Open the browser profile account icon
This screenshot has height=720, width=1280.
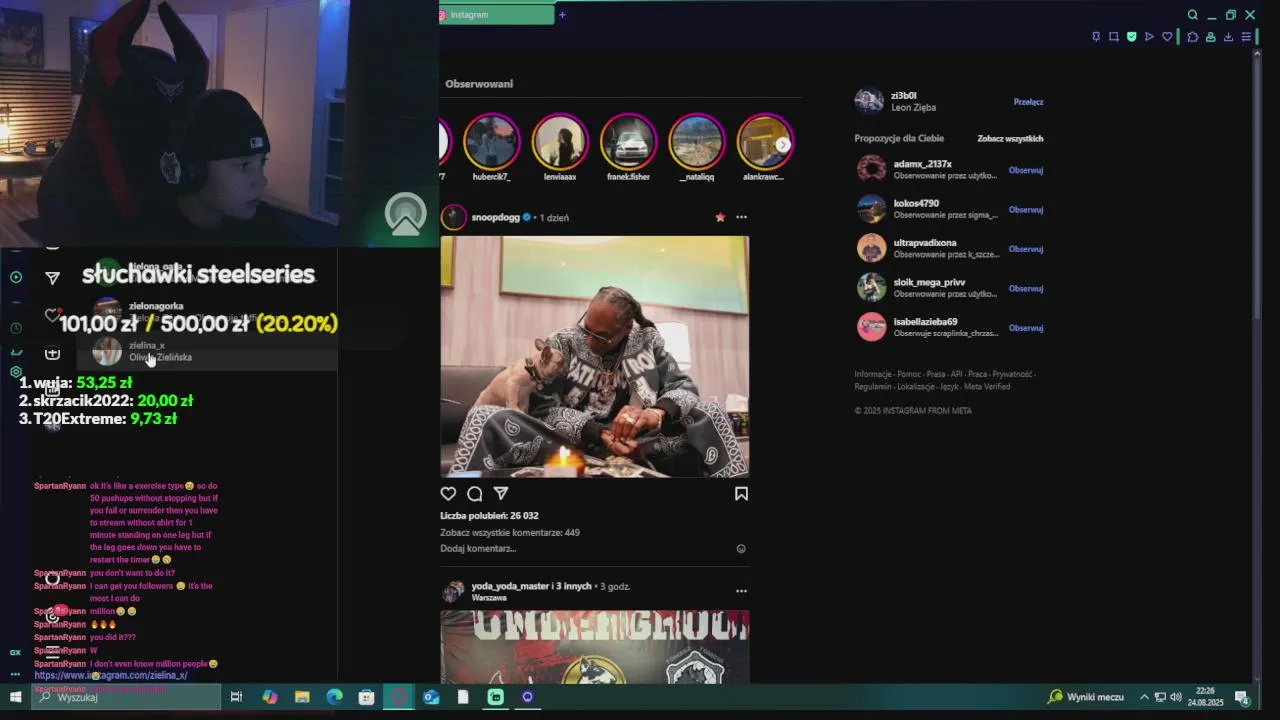click(x=1210, y=37)
